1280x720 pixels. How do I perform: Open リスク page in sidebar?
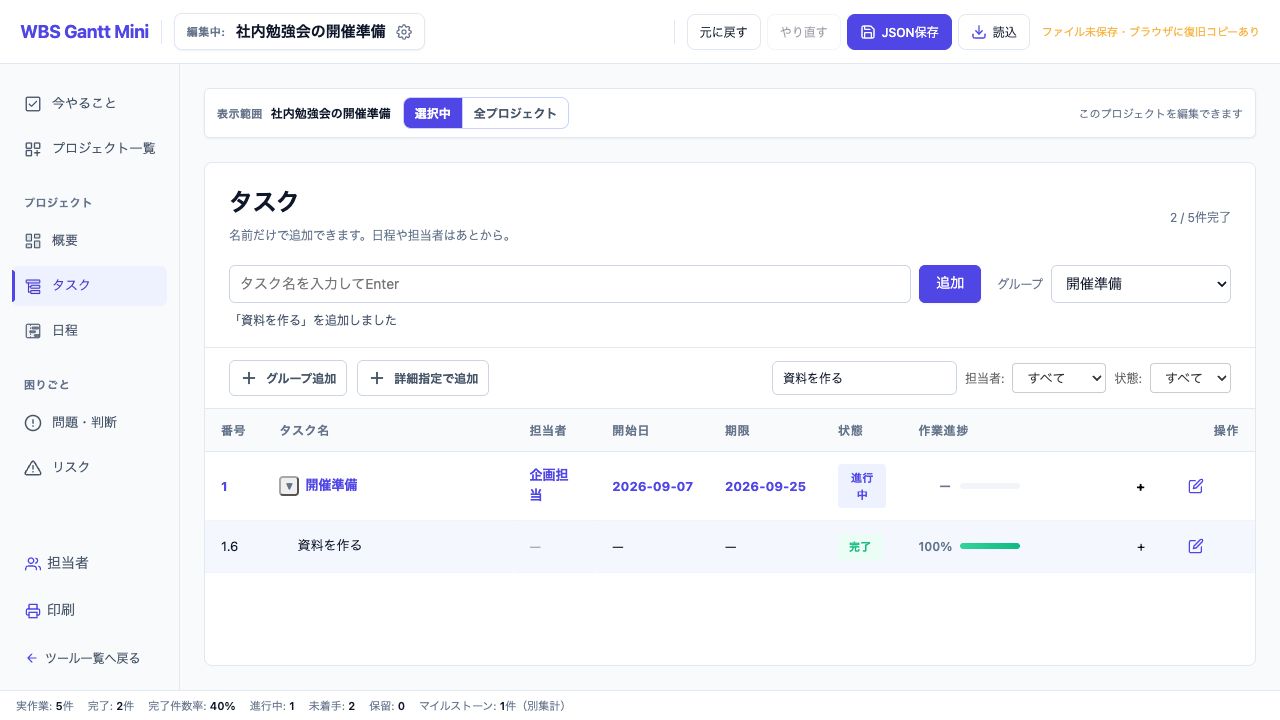tap(89, 467)
